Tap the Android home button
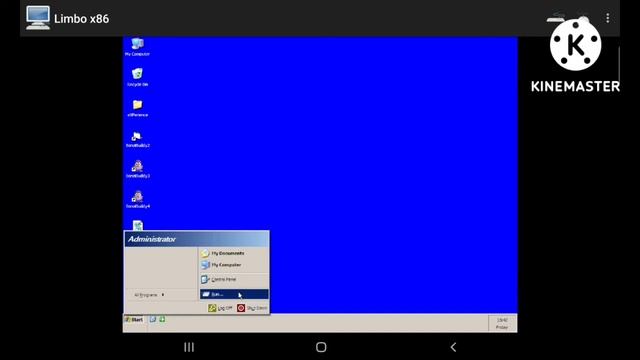This screenshot has width=640, height=360. click(x=321, y=347)
